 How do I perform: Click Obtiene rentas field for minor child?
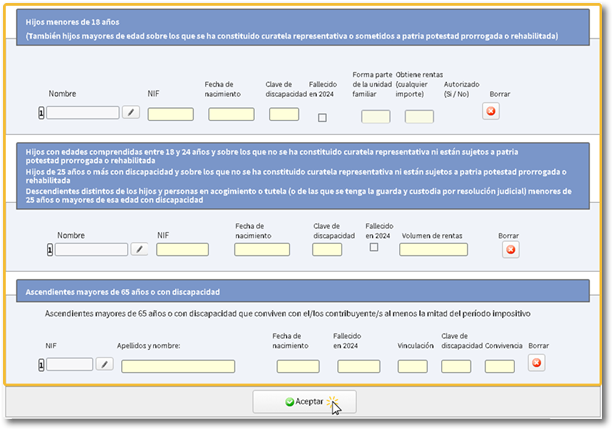419,116
